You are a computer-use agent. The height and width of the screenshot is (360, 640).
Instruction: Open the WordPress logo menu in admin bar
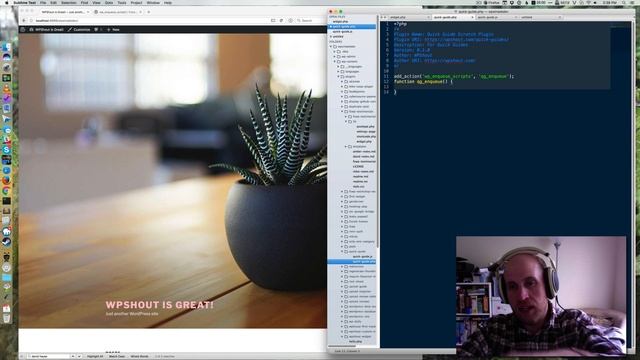[23, 29]
